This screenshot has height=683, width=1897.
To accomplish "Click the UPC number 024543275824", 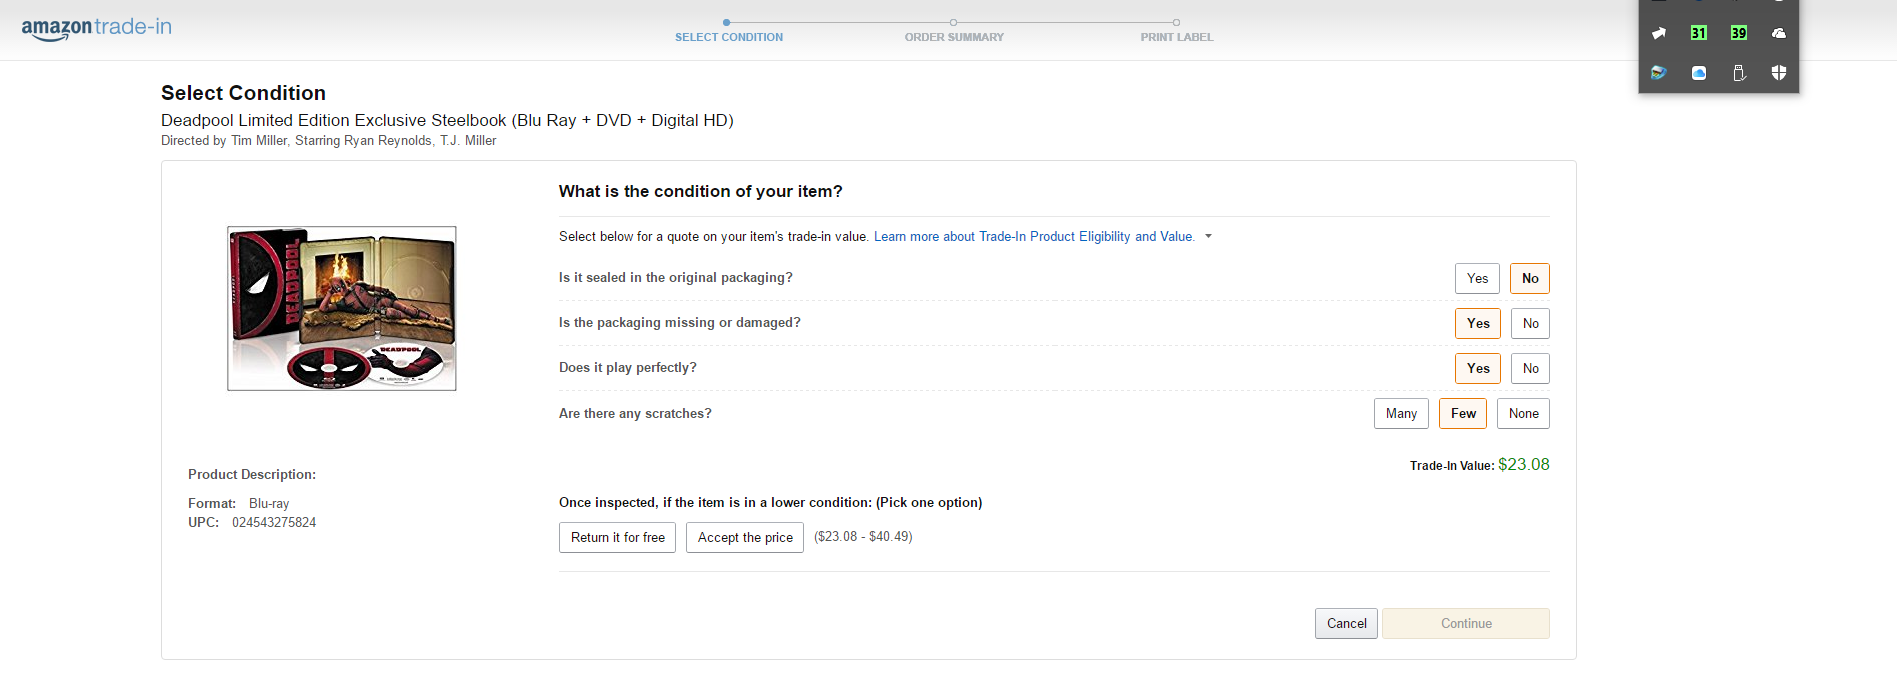I will coord(274,523).
